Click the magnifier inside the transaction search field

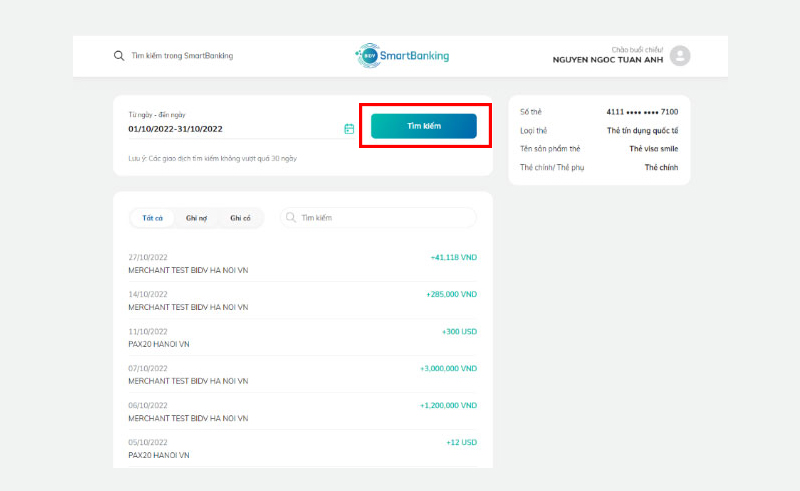point(291,217)
